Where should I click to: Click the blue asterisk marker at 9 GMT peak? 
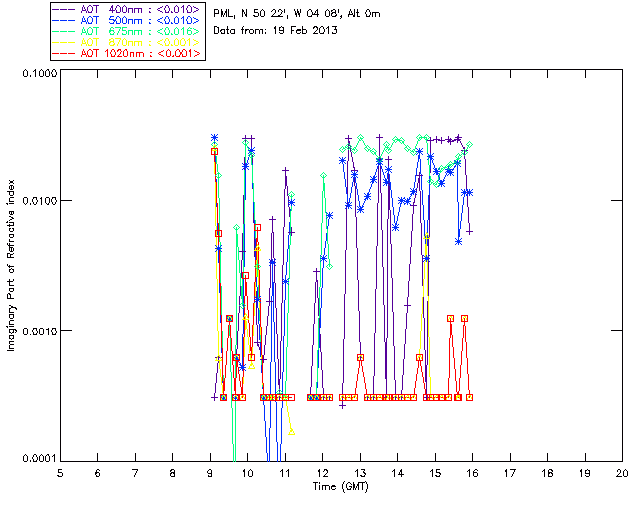coord(214,138)
